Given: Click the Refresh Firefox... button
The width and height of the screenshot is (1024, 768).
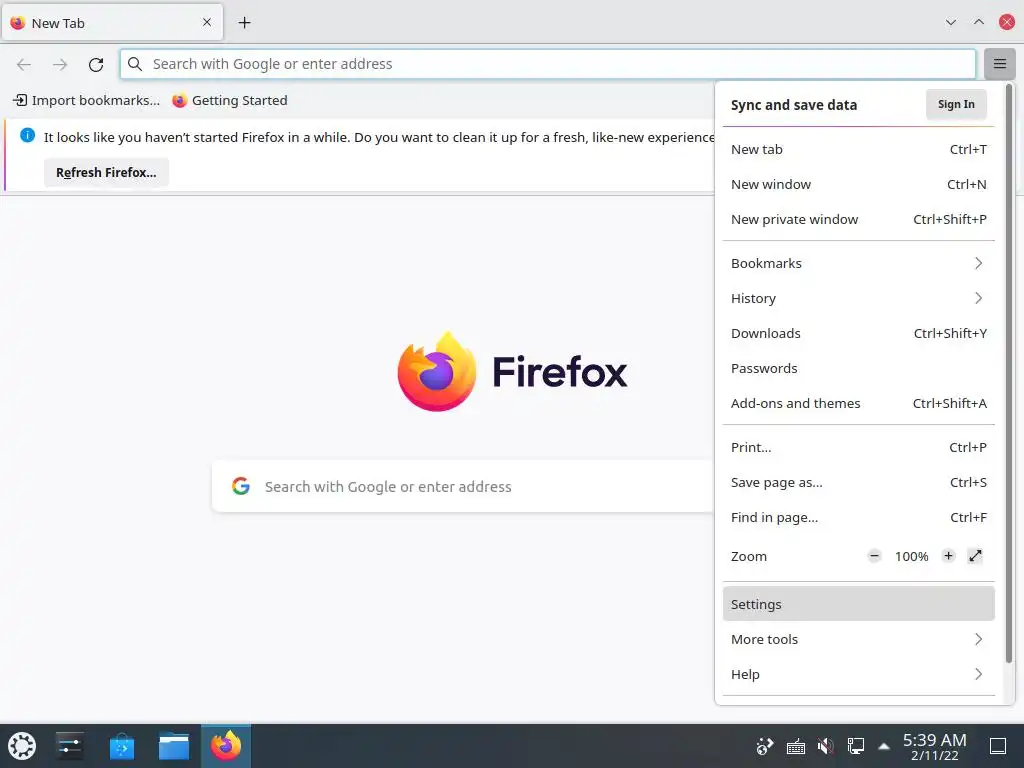Looking at the screenshot, I should click(106, 172).
